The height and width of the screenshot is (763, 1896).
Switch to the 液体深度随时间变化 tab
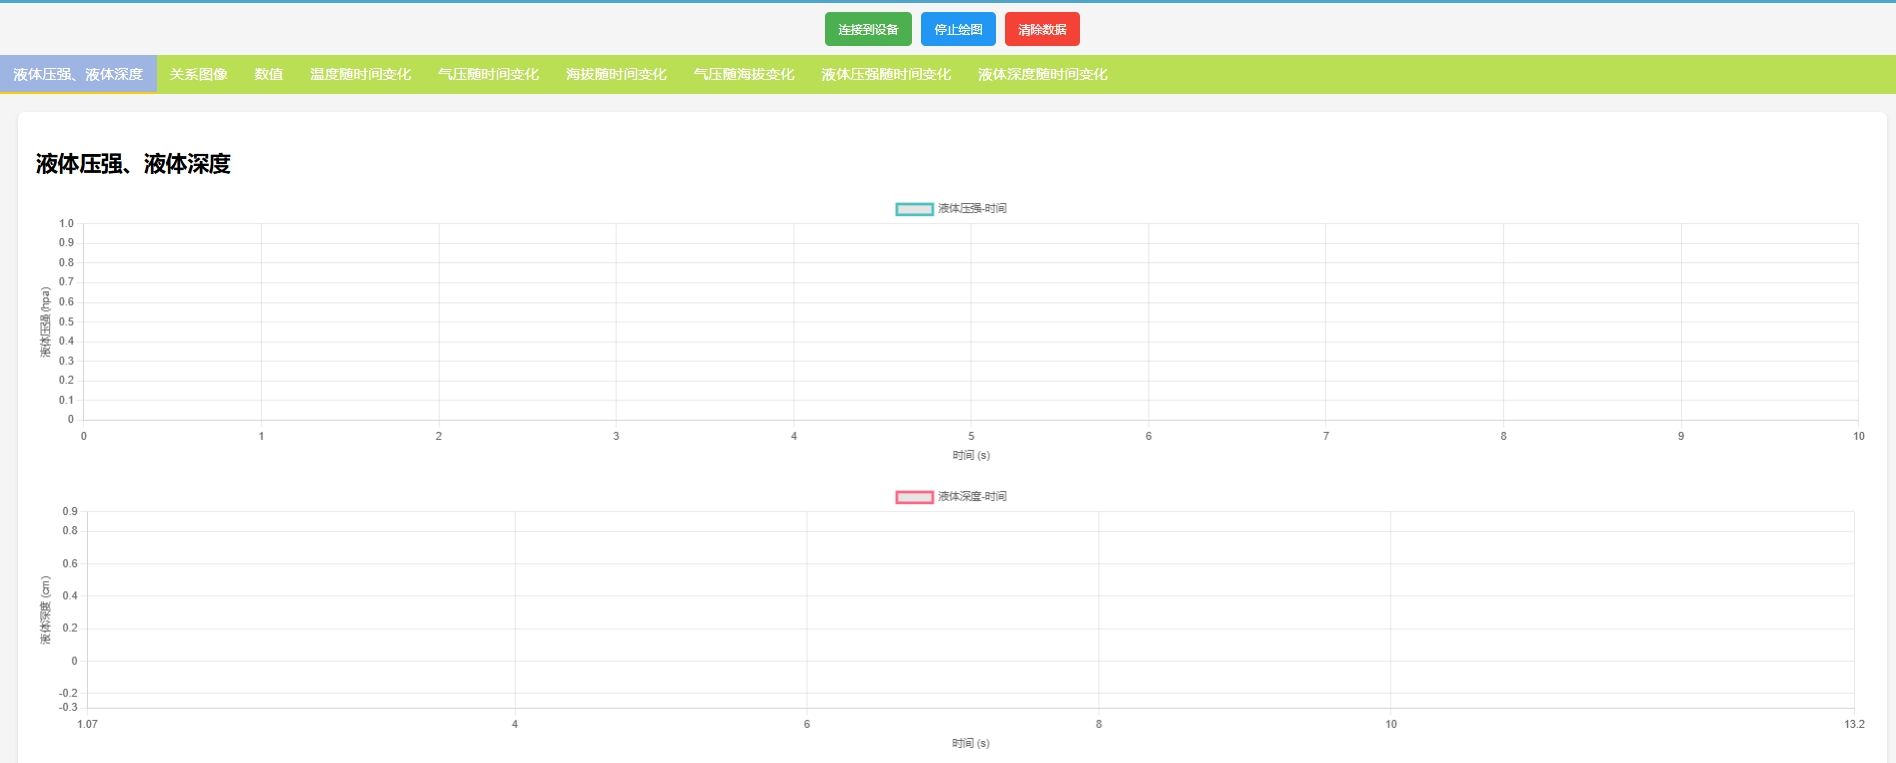(1042, 75)
